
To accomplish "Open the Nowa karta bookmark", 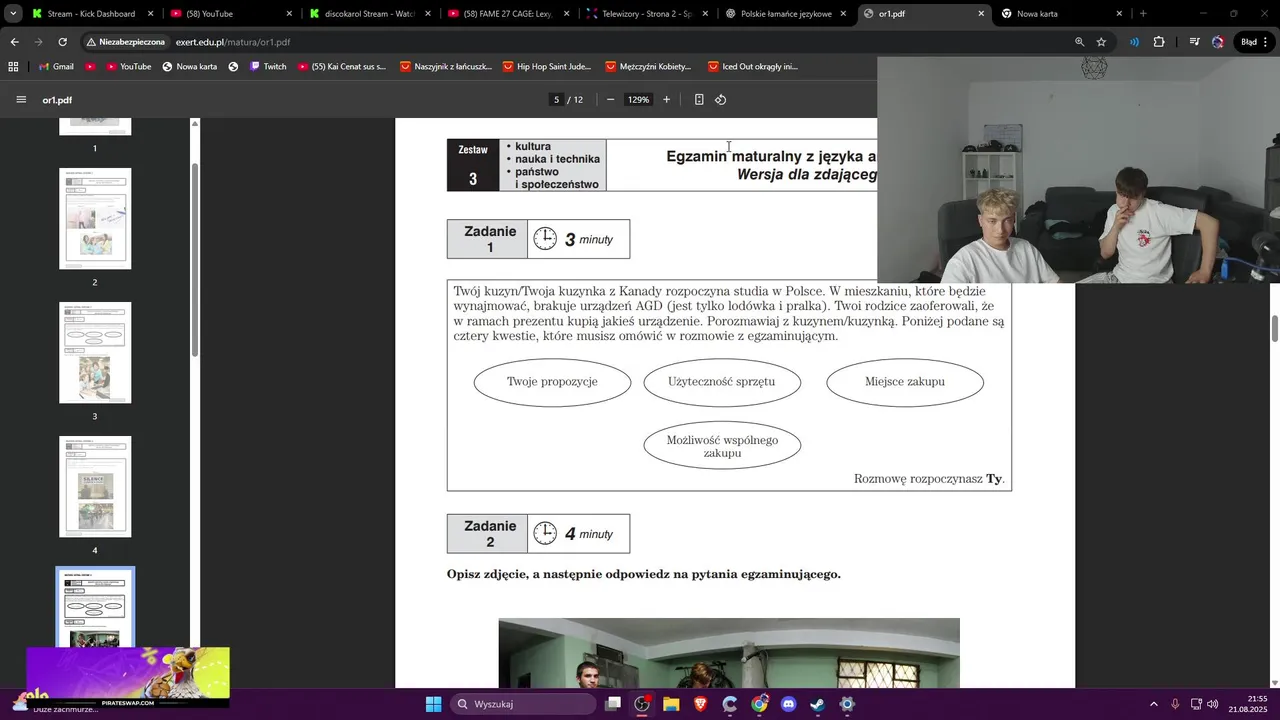I will (x=188, y=67).
